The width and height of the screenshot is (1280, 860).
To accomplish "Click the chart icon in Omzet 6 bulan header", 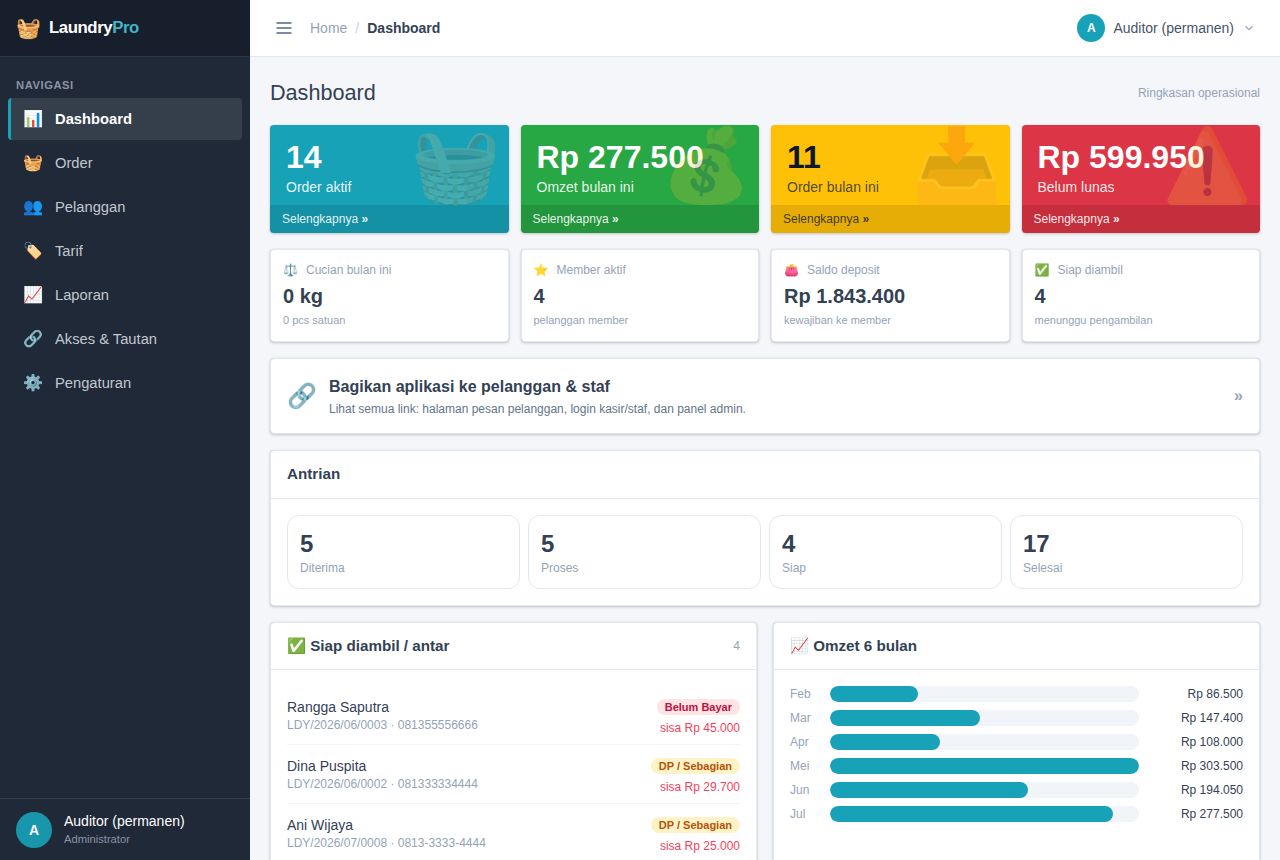I will click(x=799, y=646).
